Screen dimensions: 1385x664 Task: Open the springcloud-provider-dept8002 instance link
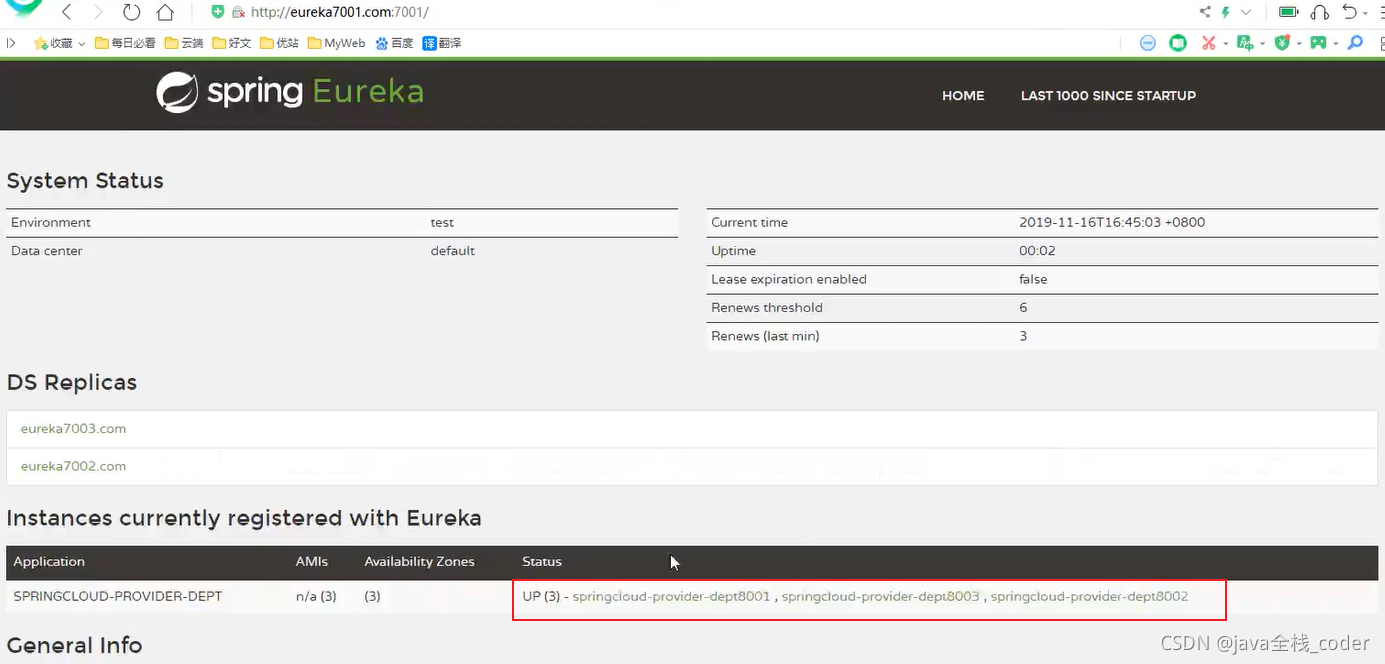coord(1089,597)
